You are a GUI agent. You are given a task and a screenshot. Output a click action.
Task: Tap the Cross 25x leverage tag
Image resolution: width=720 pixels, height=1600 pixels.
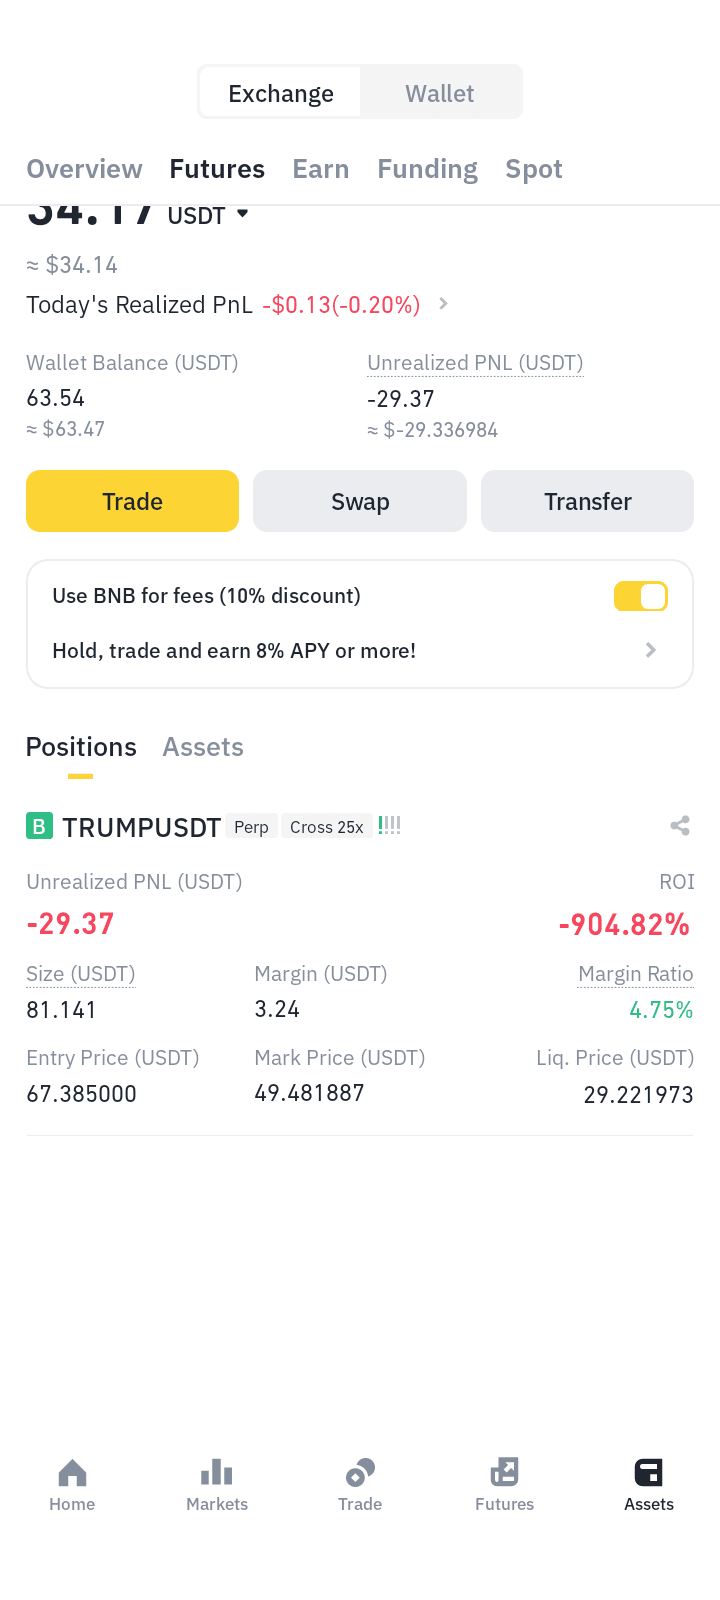[x=327, y=826]
